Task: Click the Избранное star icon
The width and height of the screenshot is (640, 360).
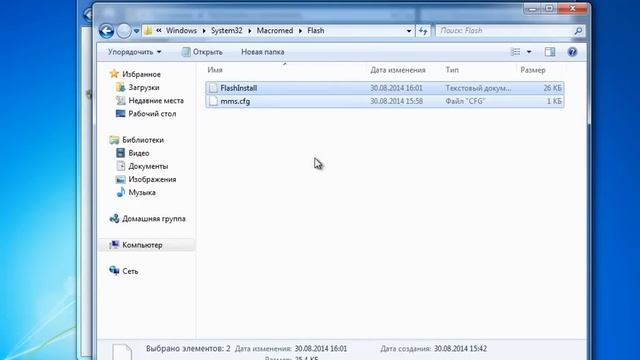Action: tap(114, 74)
